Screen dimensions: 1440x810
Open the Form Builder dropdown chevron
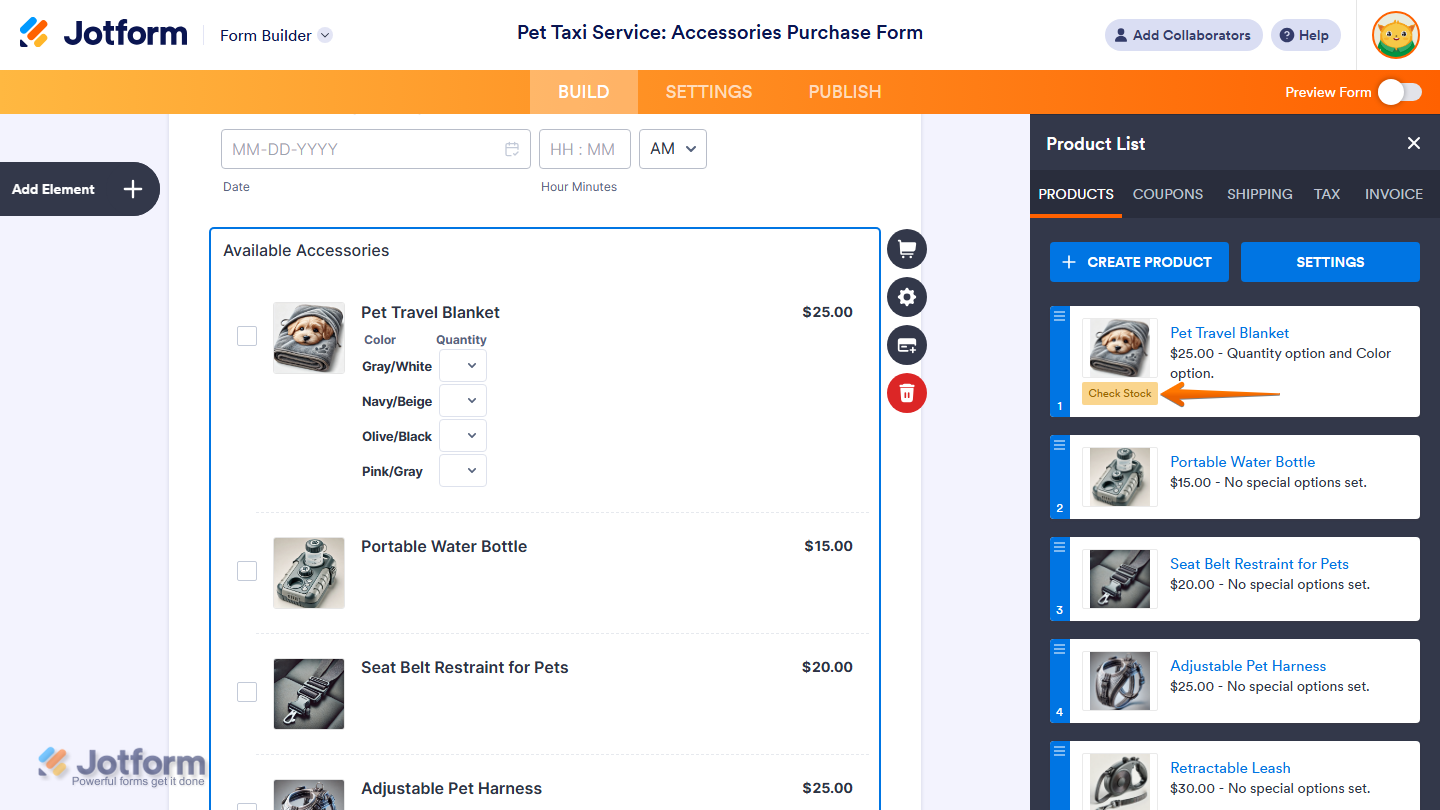(x=325, y=36)
